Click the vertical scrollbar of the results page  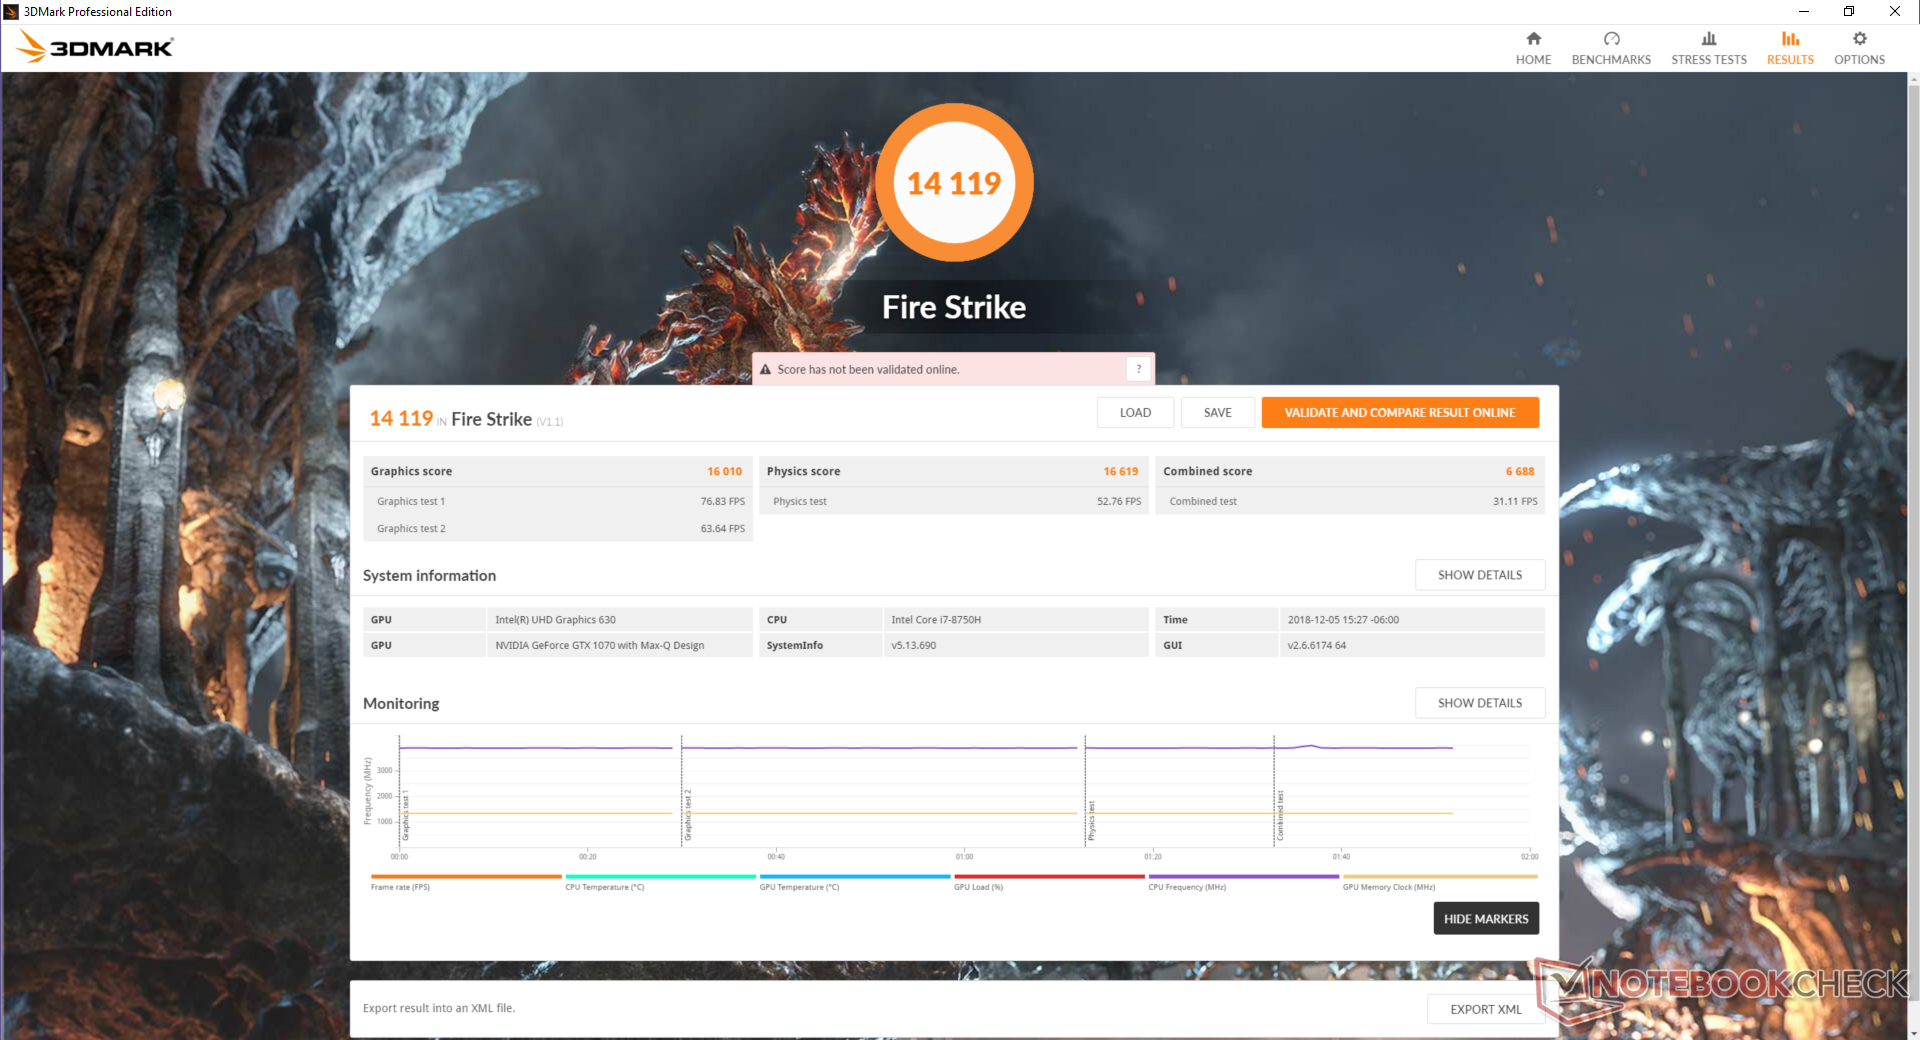[x=1913, y=540]
